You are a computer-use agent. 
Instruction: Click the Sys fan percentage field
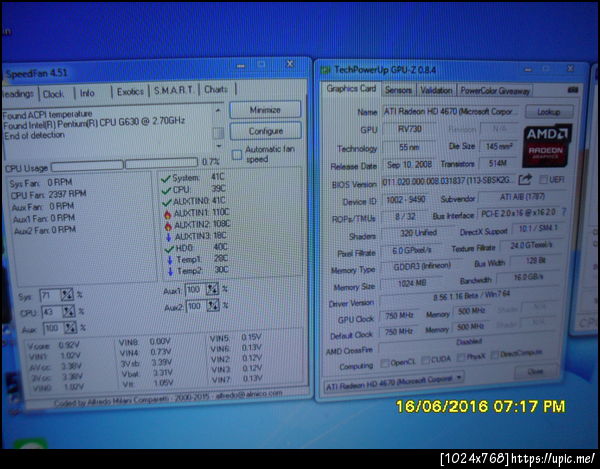pos(50,295)
